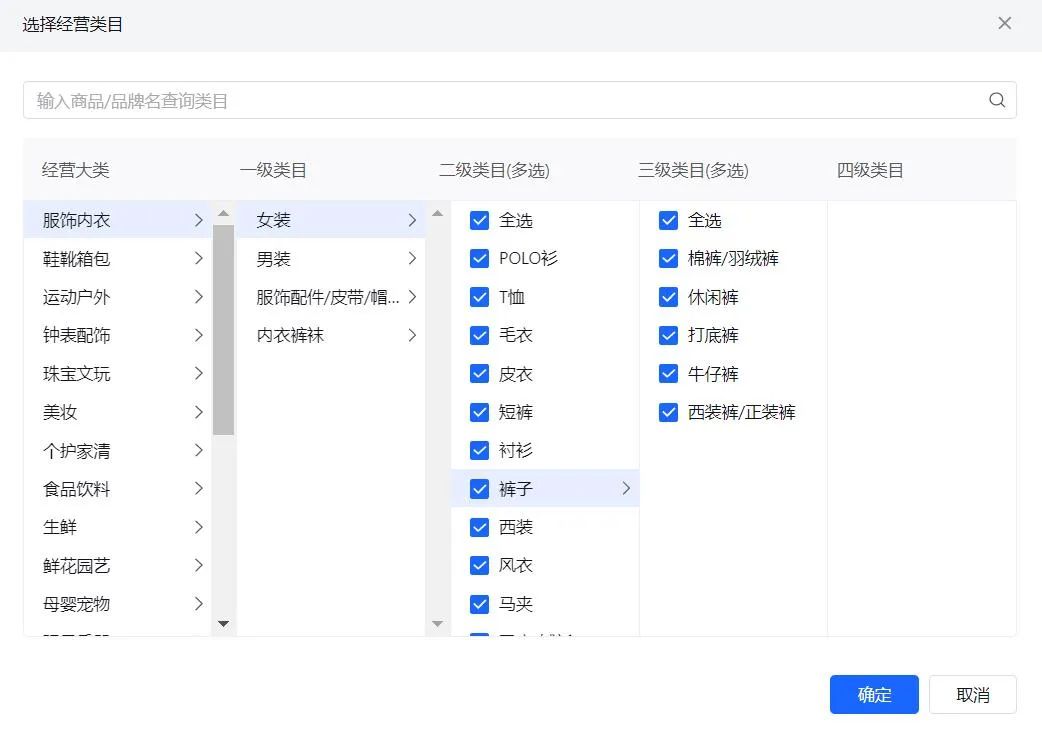Click the 取消 cancel button
This screenshot has width=1042, height=738.
coord(972,694)
